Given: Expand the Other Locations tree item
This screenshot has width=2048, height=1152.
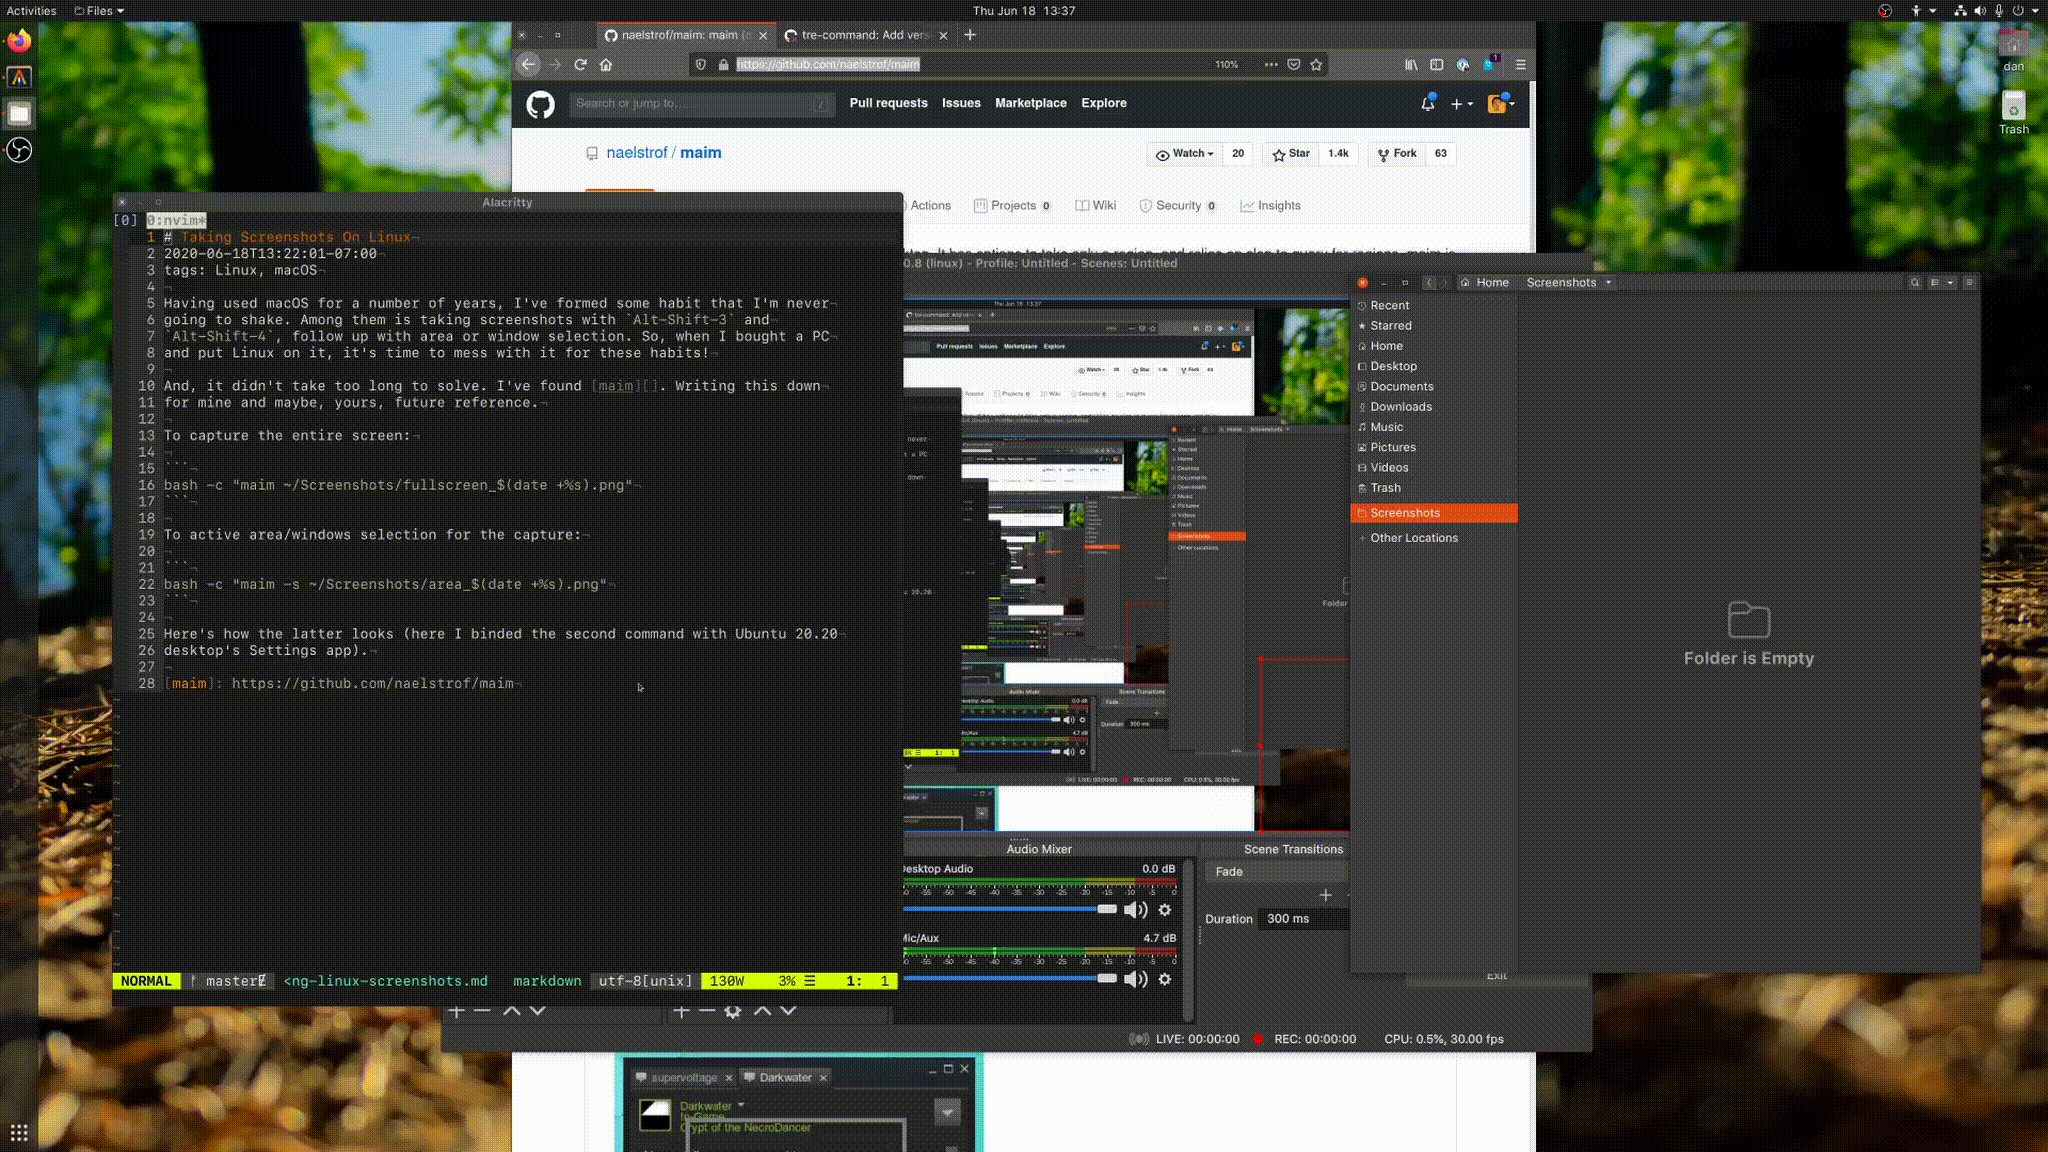Looking at the screenshot, I should [1360, 537].
